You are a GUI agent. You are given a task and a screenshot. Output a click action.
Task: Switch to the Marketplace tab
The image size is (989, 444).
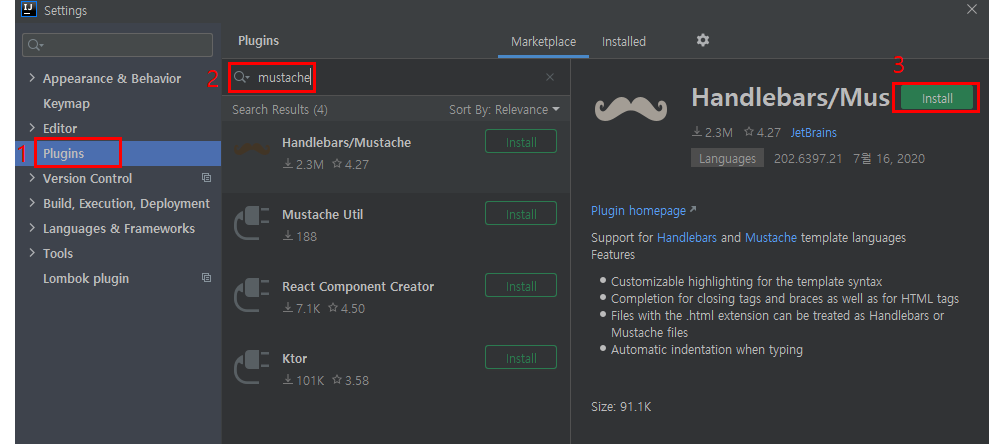point(543,42)
